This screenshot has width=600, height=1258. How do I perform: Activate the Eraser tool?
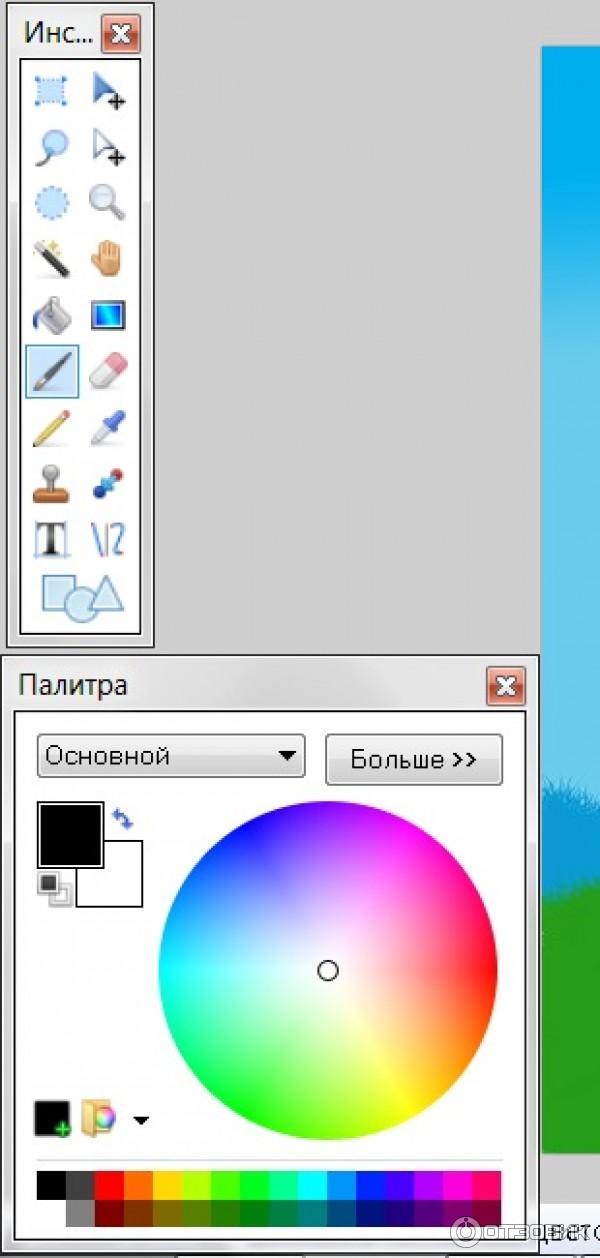(108, 372)
